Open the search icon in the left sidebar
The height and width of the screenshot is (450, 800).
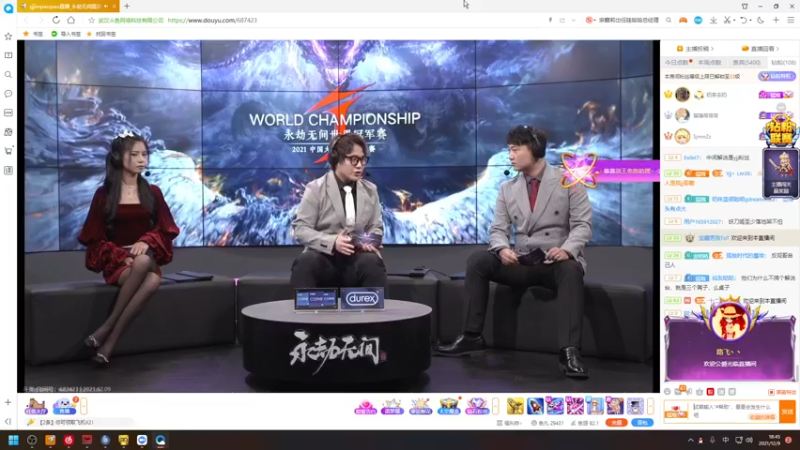[x=8, y=74]
